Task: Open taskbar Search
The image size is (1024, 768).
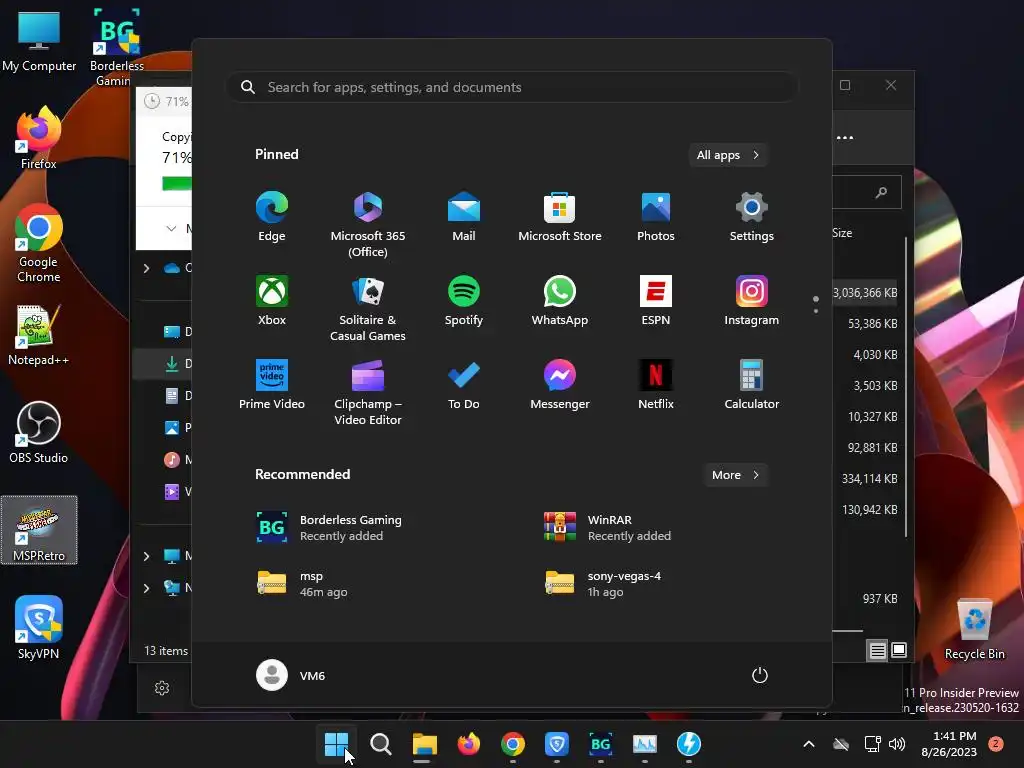Action: [381, 744]
